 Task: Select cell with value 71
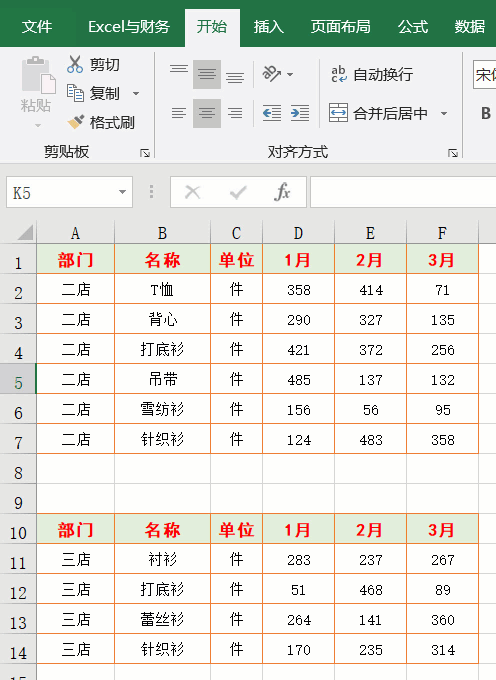pyautogui.click(x=442, y=289)
